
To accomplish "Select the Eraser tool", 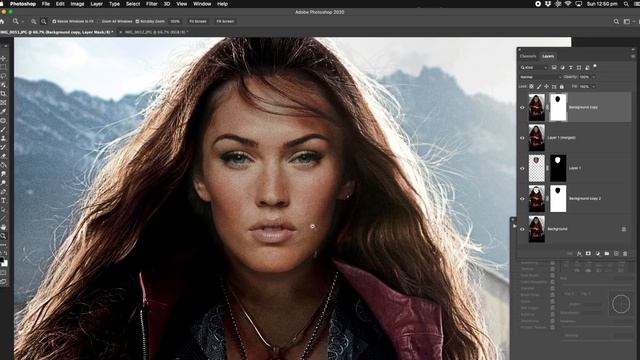I will (x=3, y=156).
